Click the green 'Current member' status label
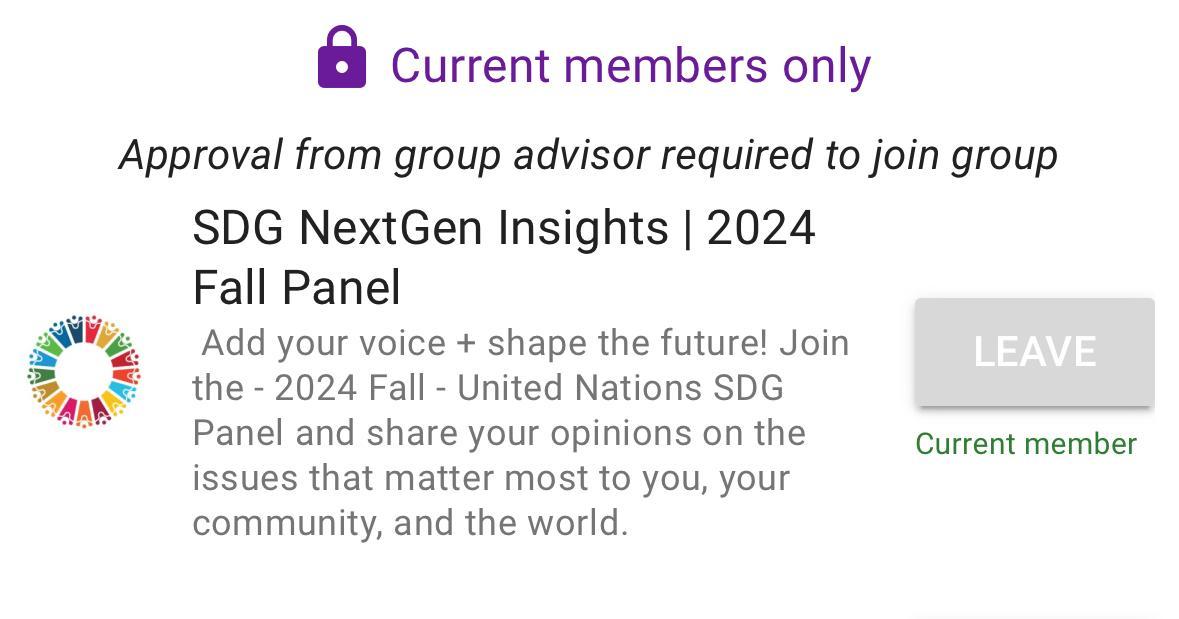Image resolution: width=1179 pixels, height=619 pixels. coord(1026,444)
